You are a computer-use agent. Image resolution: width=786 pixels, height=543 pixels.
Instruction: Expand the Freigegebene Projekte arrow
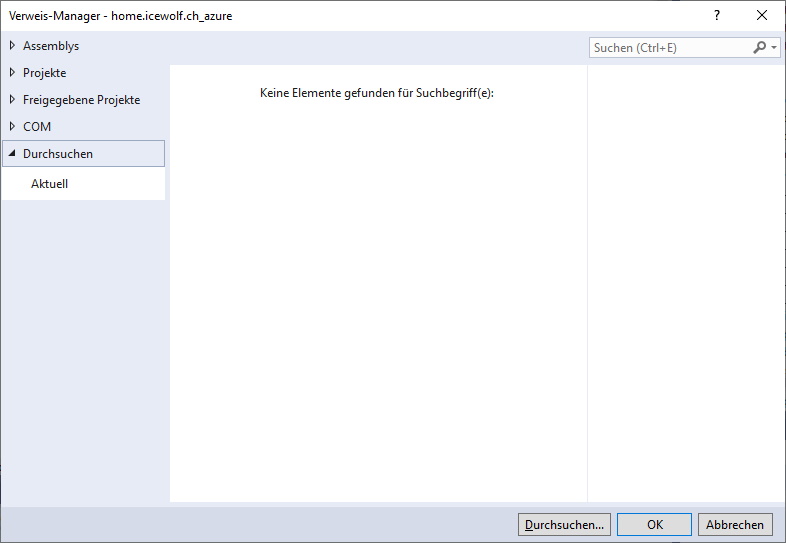pyautogui.click(x=13, y=100)
